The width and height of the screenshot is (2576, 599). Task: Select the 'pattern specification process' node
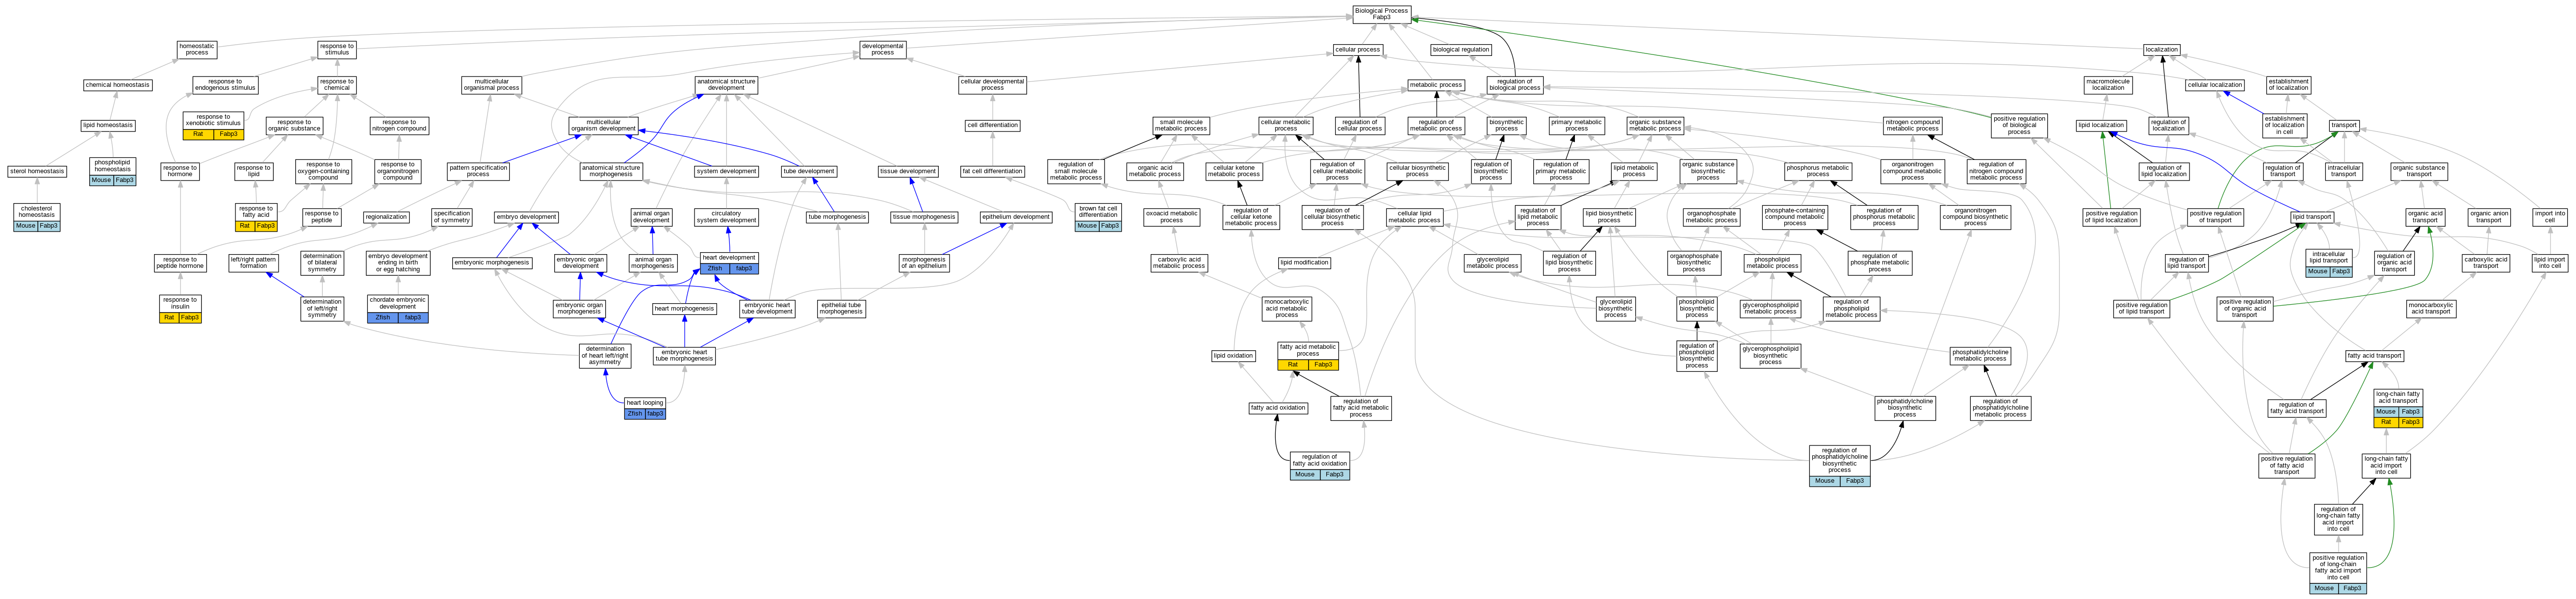(478, 171)
